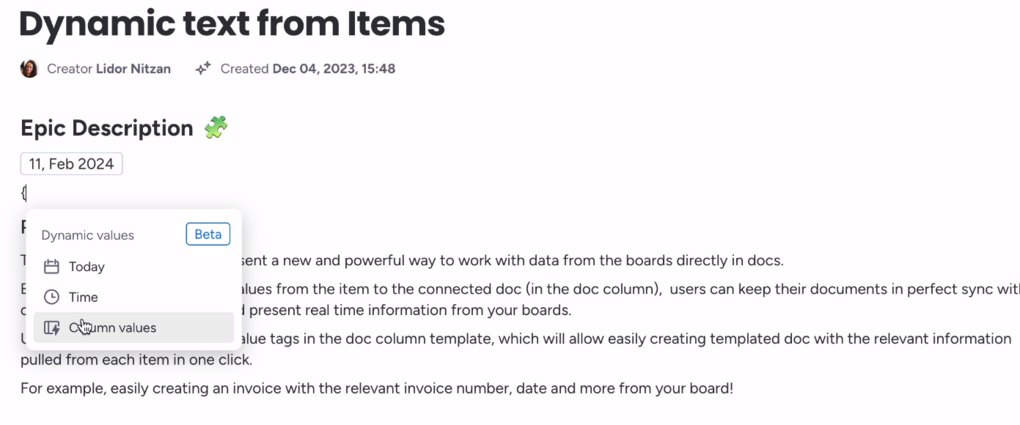Place cursor after the curly brace
1020x425 pixels.
pyautogui.click(x=27, y=193)
